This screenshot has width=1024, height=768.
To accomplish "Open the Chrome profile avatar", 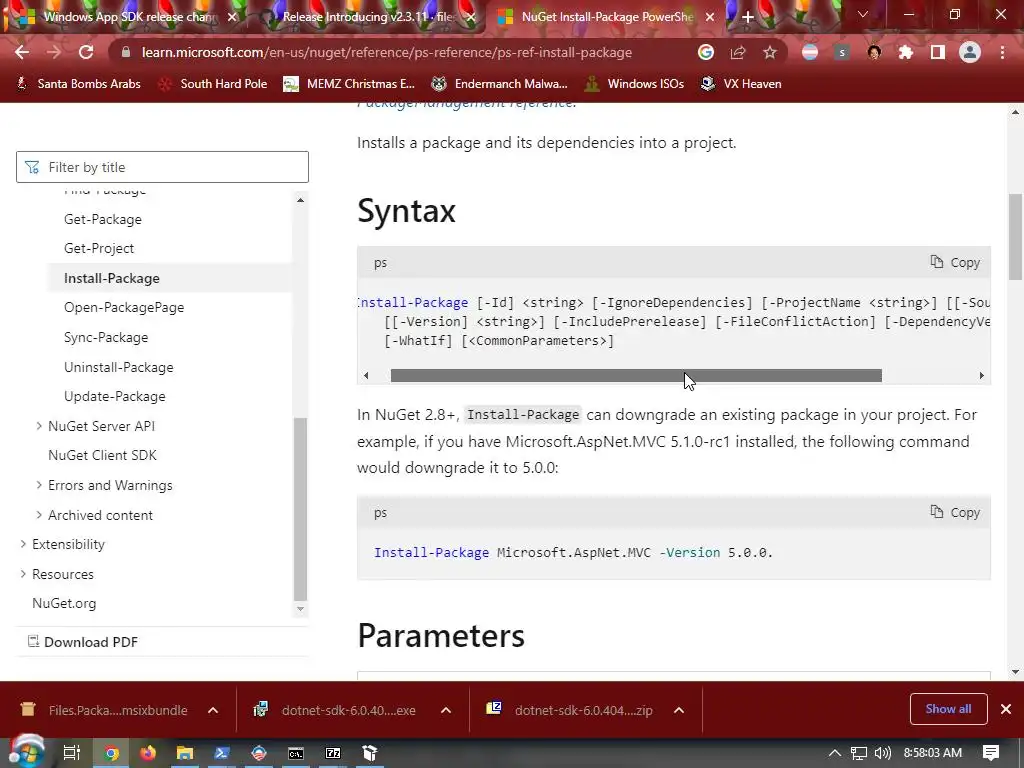I will click(x=970, y=52).
